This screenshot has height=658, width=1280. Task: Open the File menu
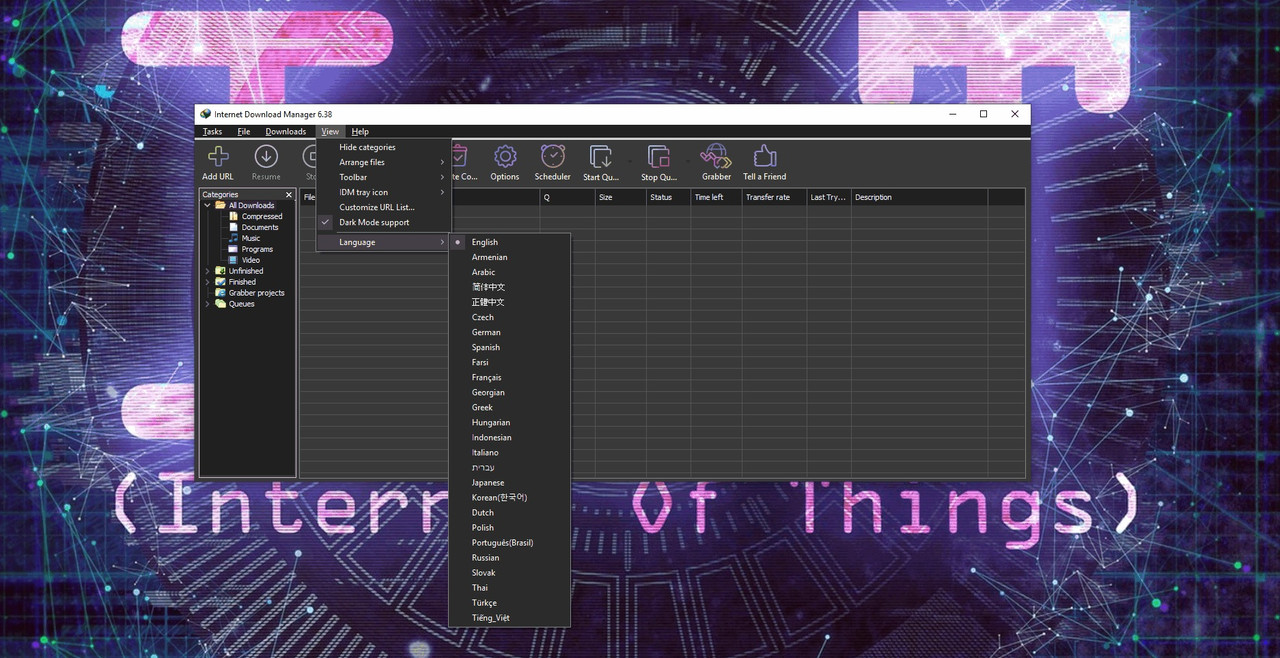pyautogui.click(x=244, y=131)
